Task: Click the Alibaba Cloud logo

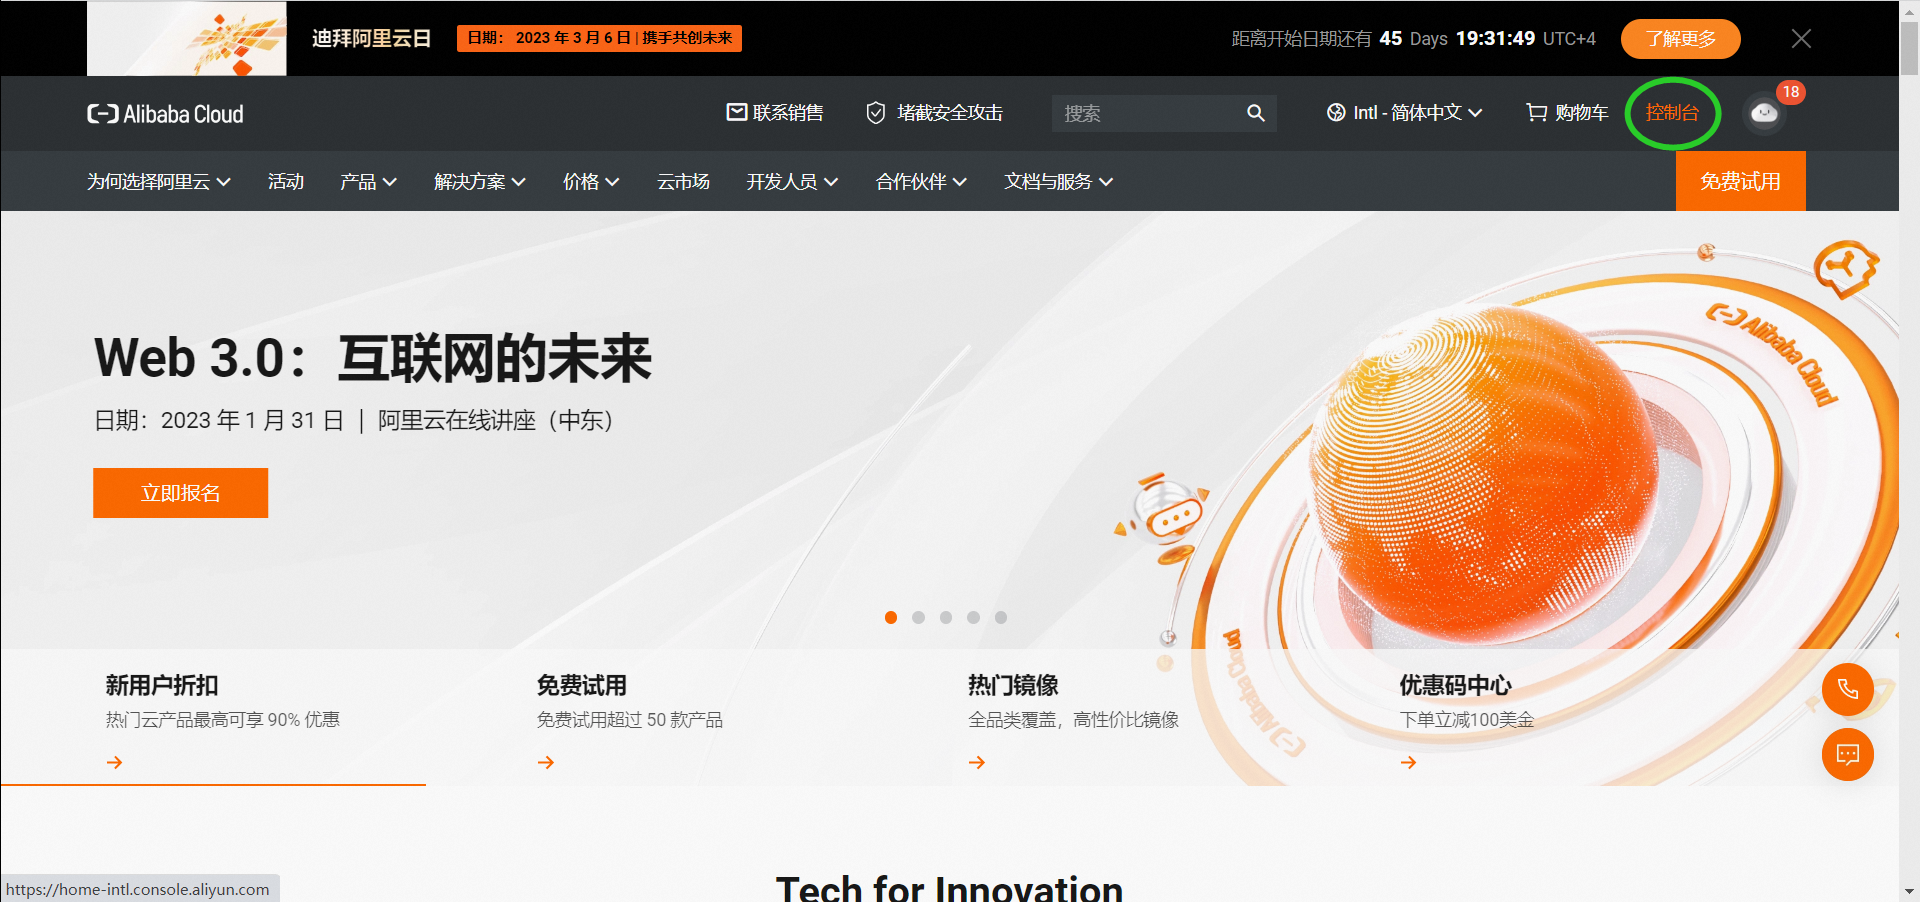Action: click(x=165, y=114)
